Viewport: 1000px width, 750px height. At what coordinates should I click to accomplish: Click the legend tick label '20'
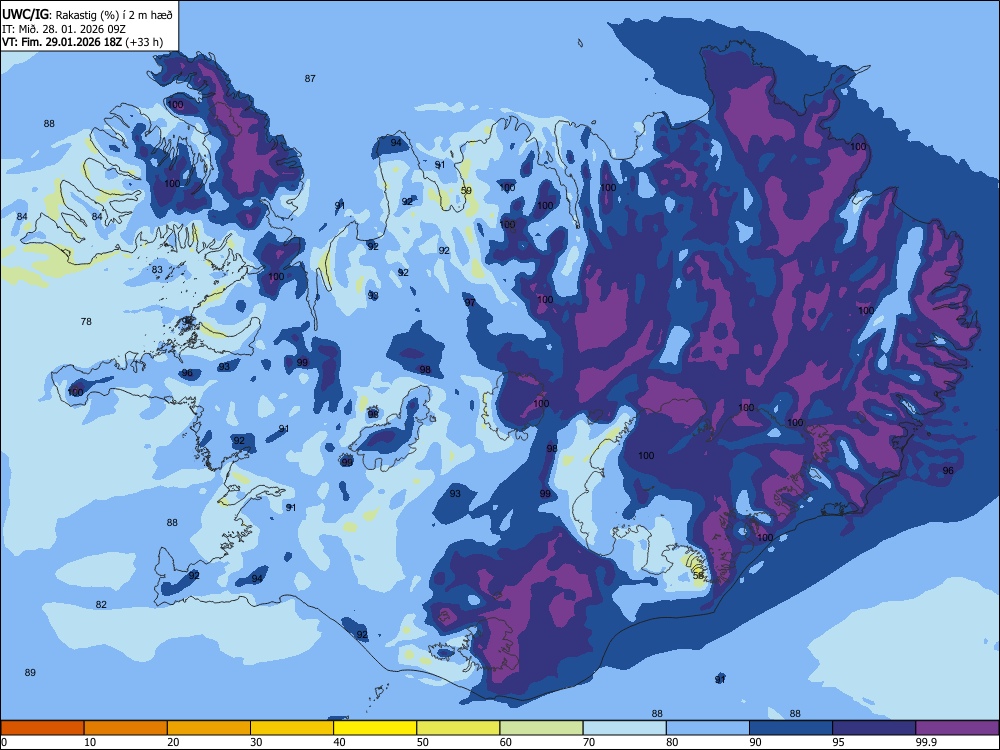coord(173,742)
